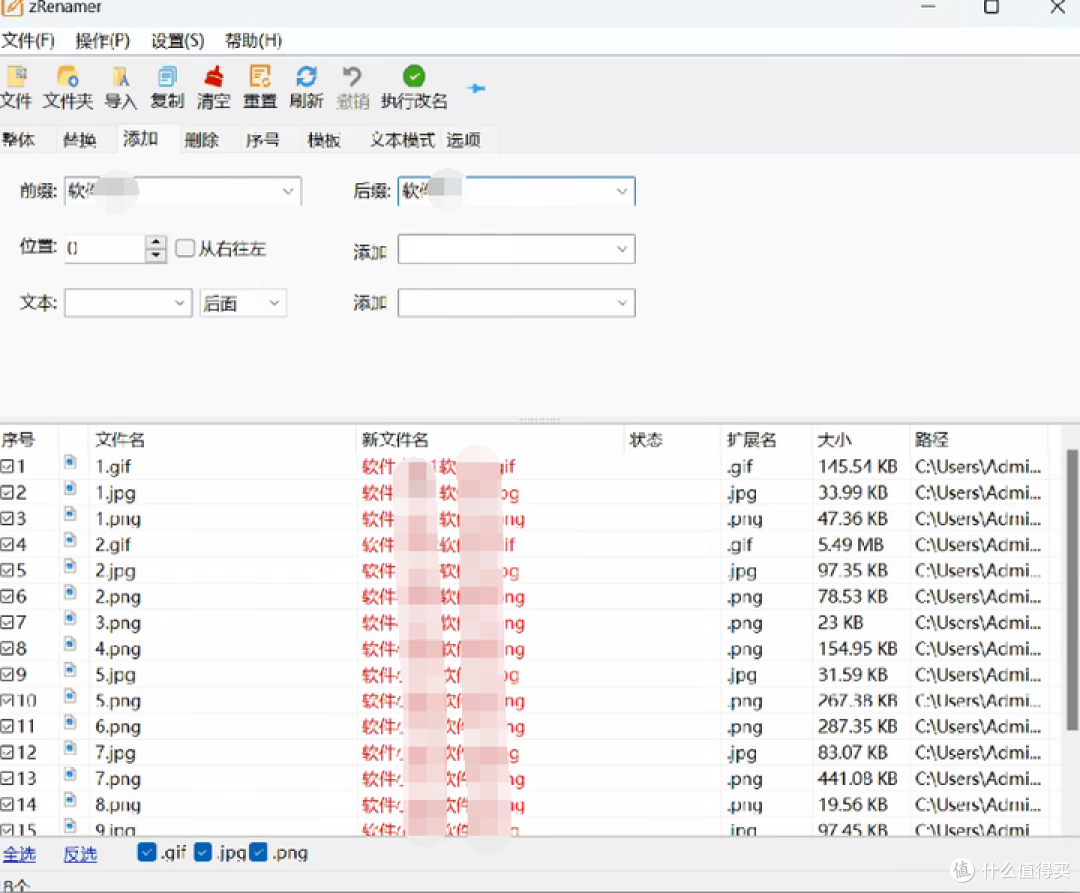Click file icon beside 2.gif
Screen dimensions: 1080x893
[x=70, y=540]
